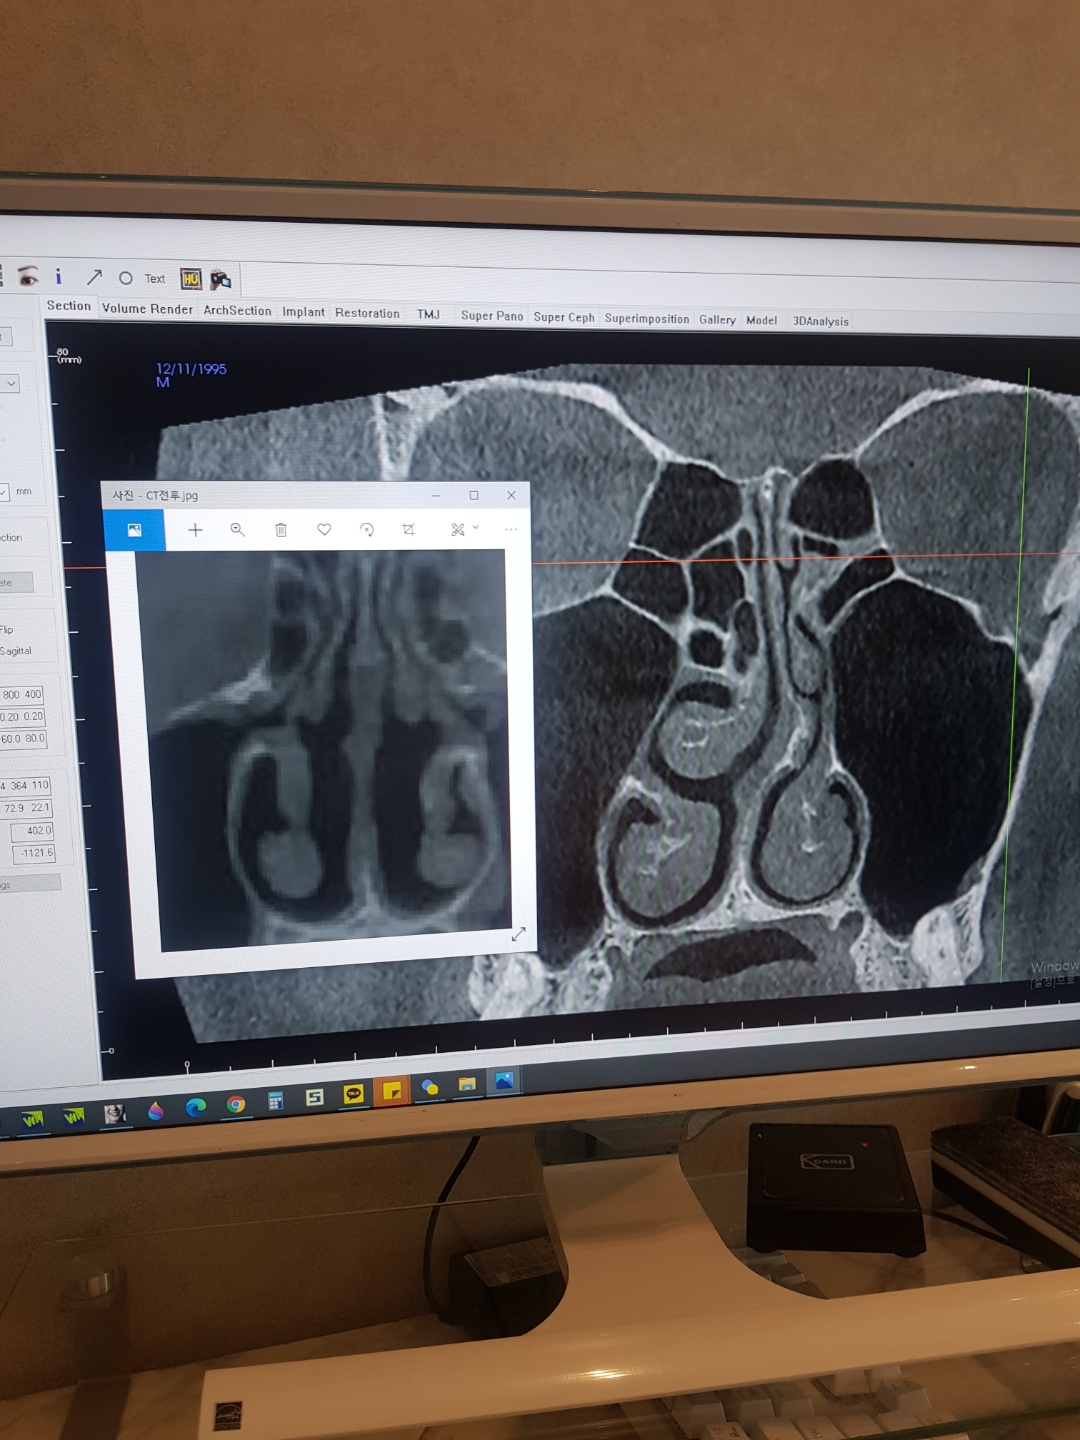Viewport: 1080px width, 1440px height.
Task: Select the arrow annotation tool
Action: coord(94,277)
